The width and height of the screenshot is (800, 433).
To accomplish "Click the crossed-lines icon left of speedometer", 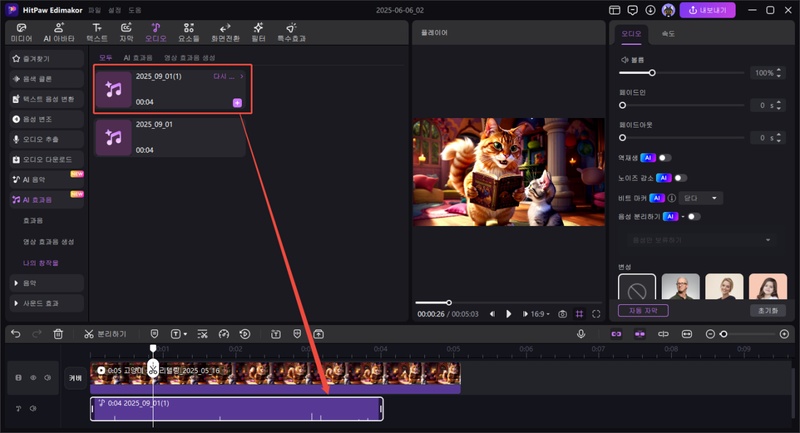I will point(203,334).
